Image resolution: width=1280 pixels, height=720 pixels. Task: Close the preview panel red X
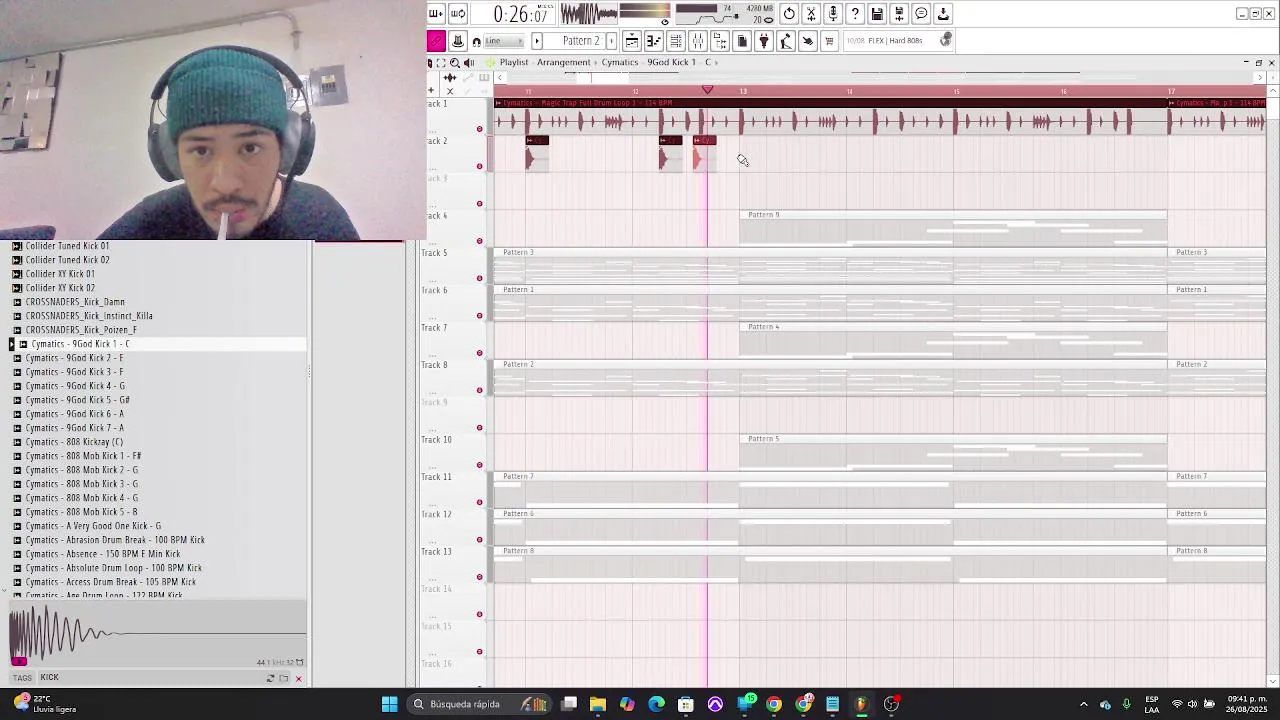(x=298, y=679)
